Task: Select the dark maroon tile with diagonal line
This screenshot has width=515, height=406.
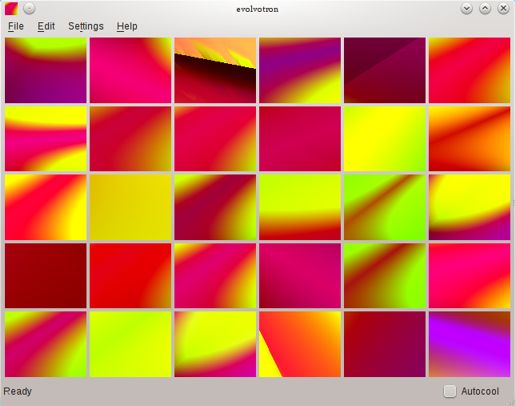Action: (385, 70)
